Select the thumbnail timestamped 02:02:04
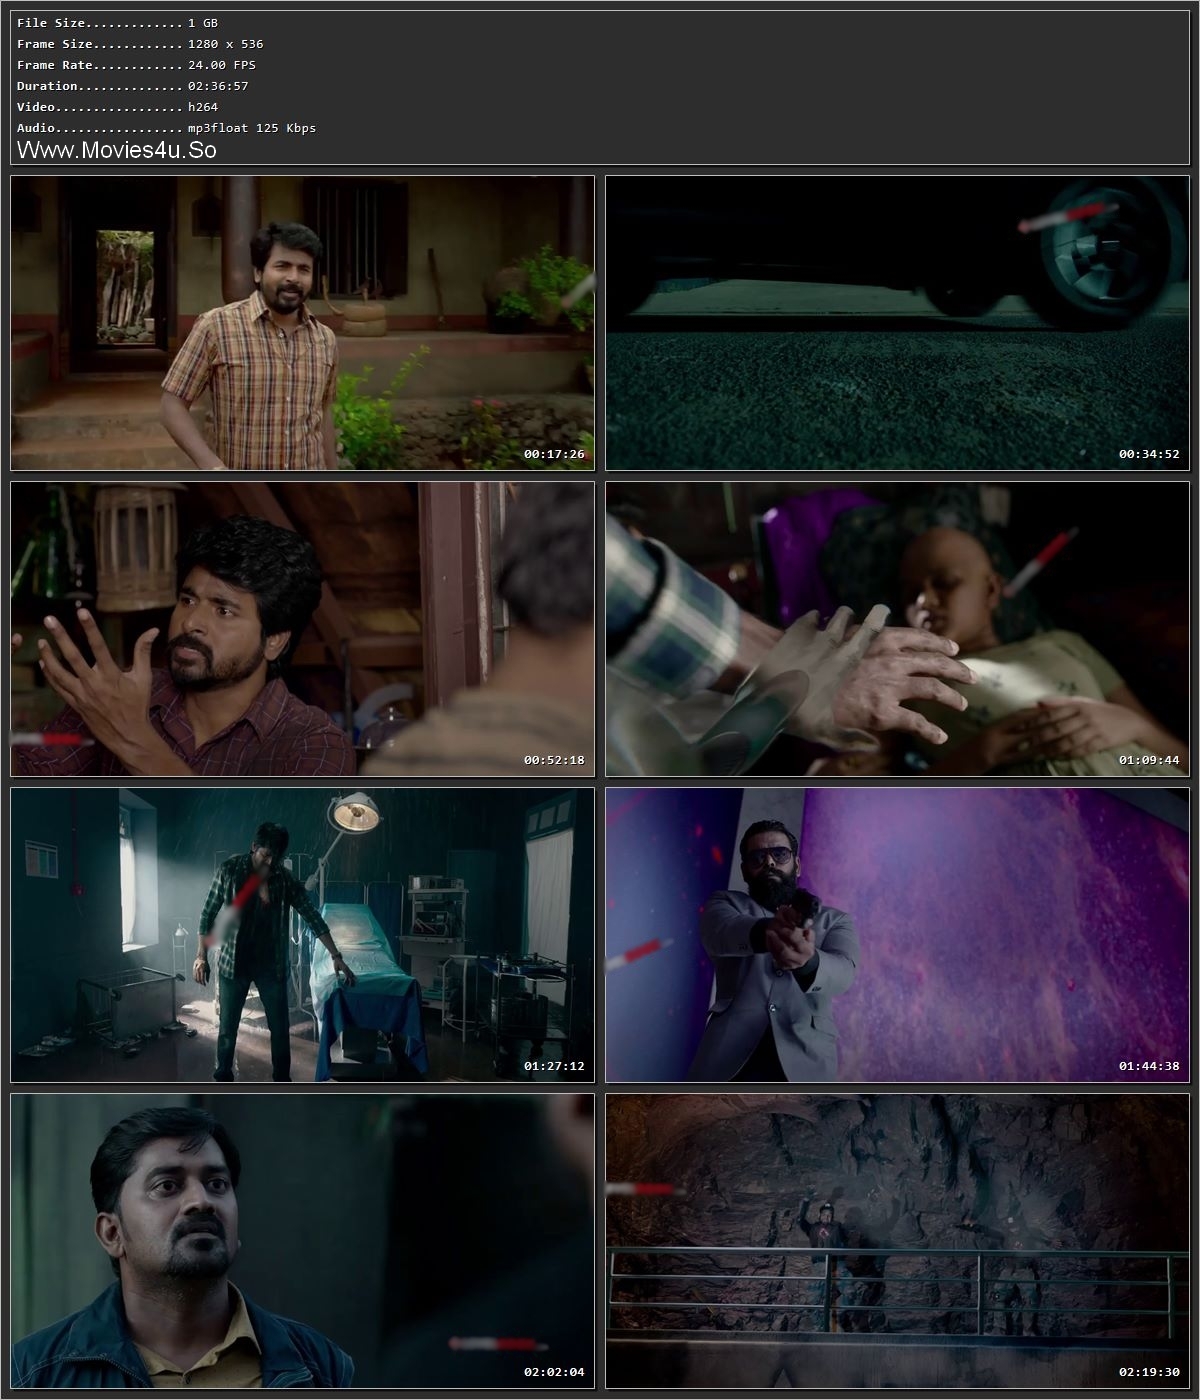The width and height of the screenshot is (1200, 1400). coord(303,1241)
